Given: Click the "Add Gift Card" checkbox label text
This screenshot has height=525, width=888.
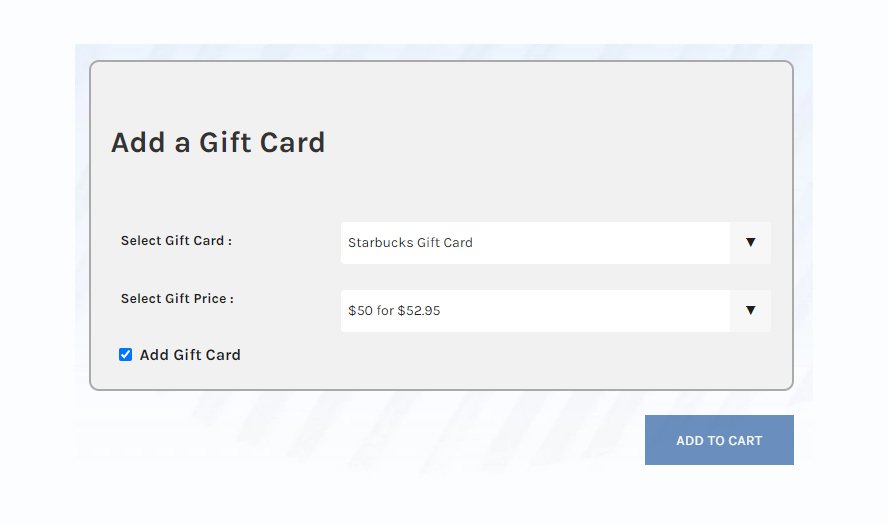Looking at the screenshot, I should tap(190, 355).
